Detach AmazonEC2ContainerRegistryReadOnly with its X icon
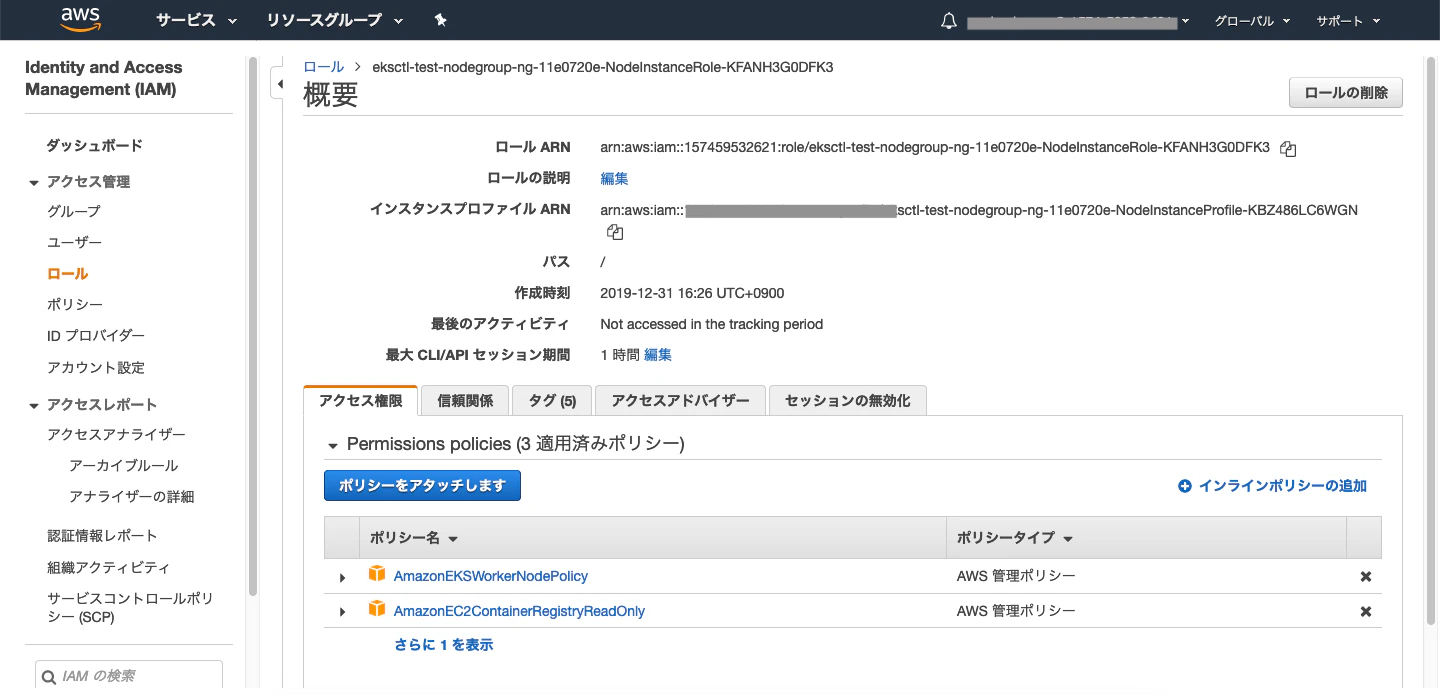Image resolution: width=1440 pixels, height=695 pixels. (1365, 610)
